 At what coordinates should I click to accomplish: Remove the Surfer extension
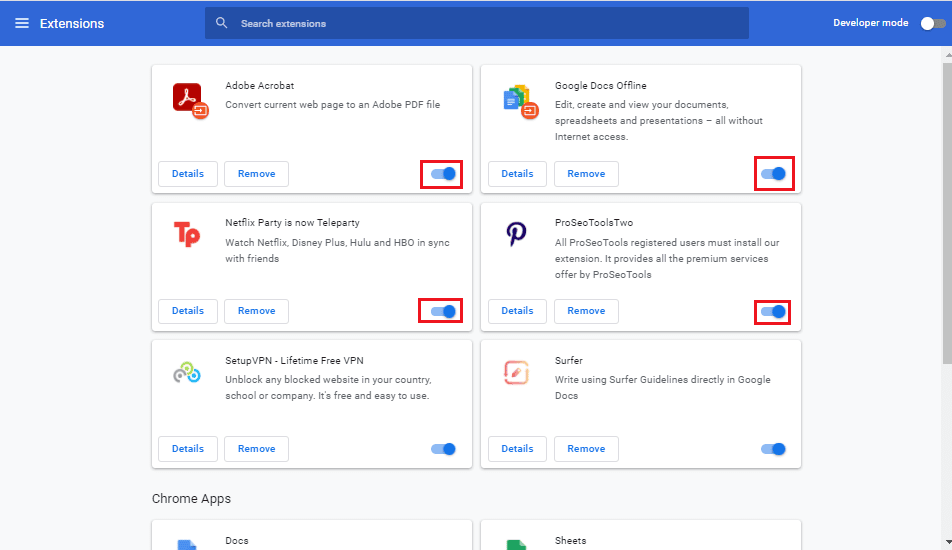pyautogui.click(x=586, y=449)
